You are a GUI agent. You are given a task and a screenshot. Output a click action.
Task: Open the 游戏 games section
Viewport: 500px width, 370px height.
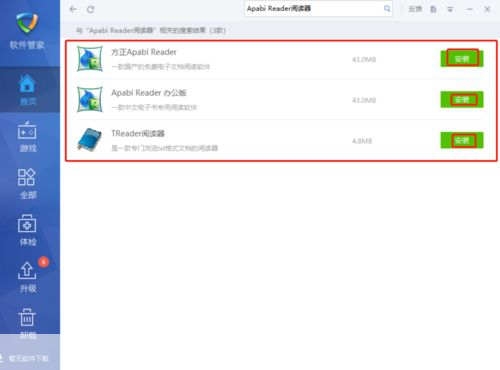[27, 137]
